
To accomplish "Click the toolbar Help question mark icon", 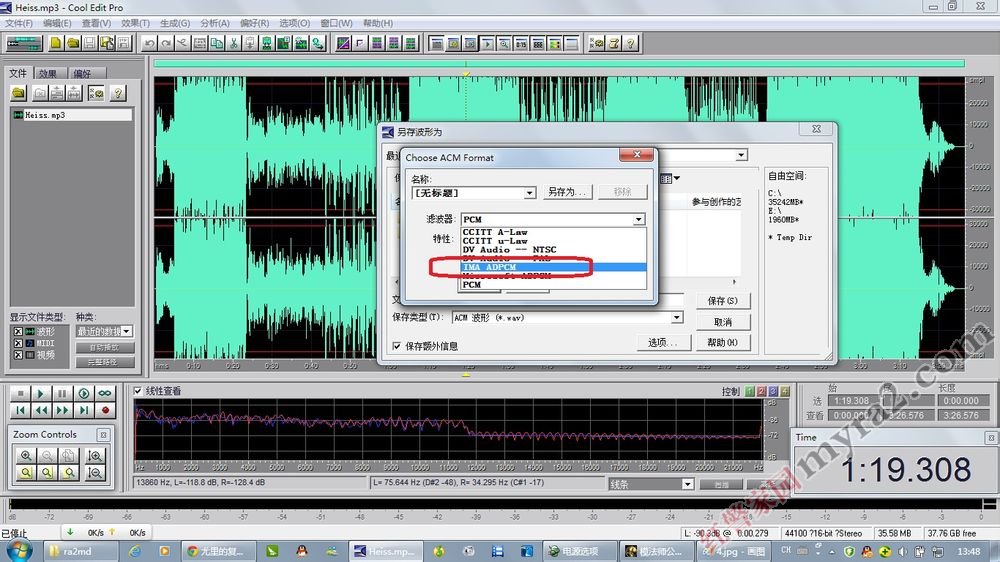I will click(630, 43).
